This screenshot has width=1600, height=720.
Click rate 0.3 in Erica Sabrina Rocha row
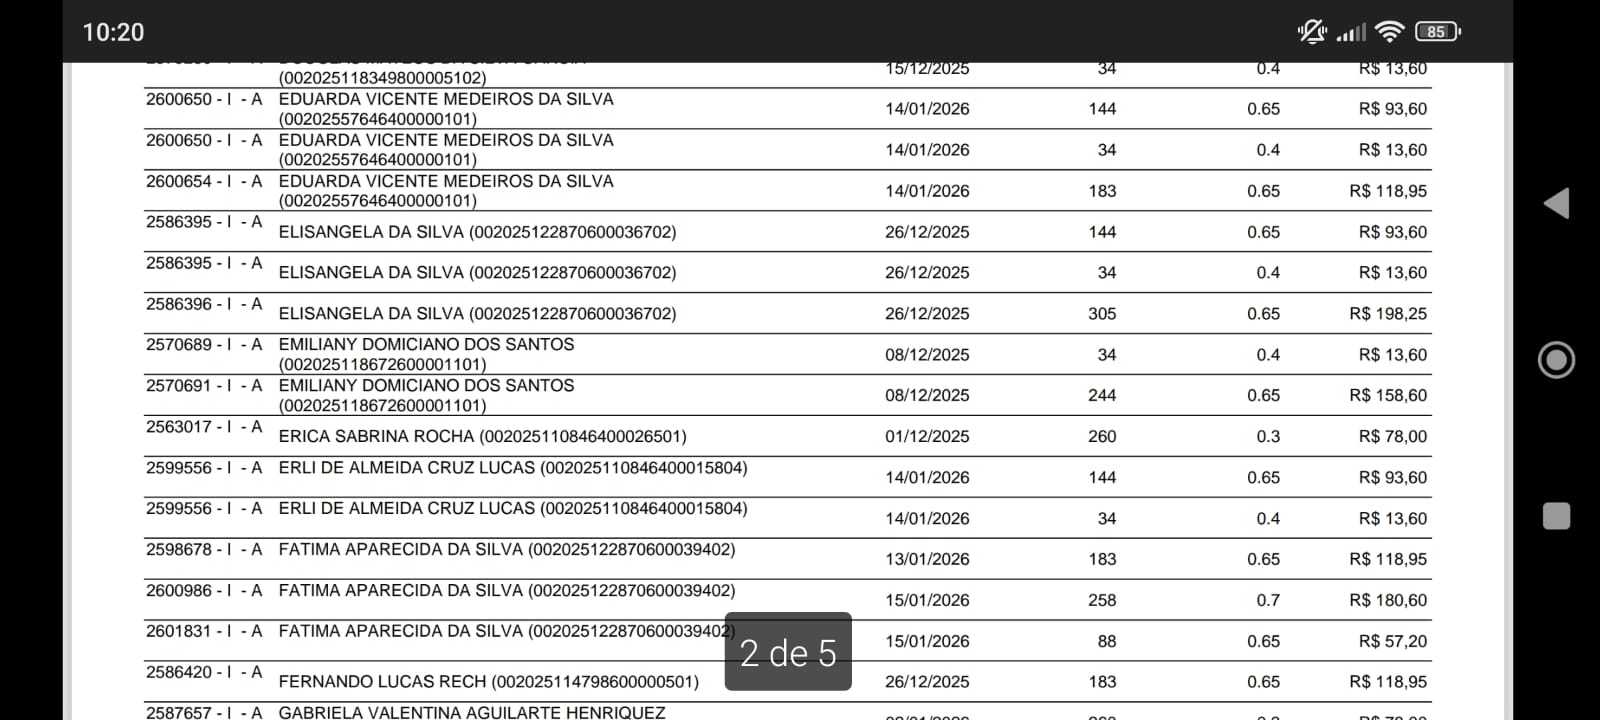[x=1268, y=437]
